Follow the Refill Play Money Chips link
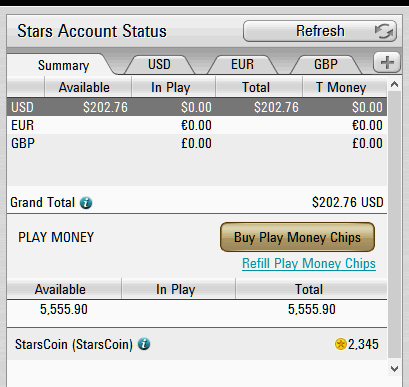 [x=309, y=263]
